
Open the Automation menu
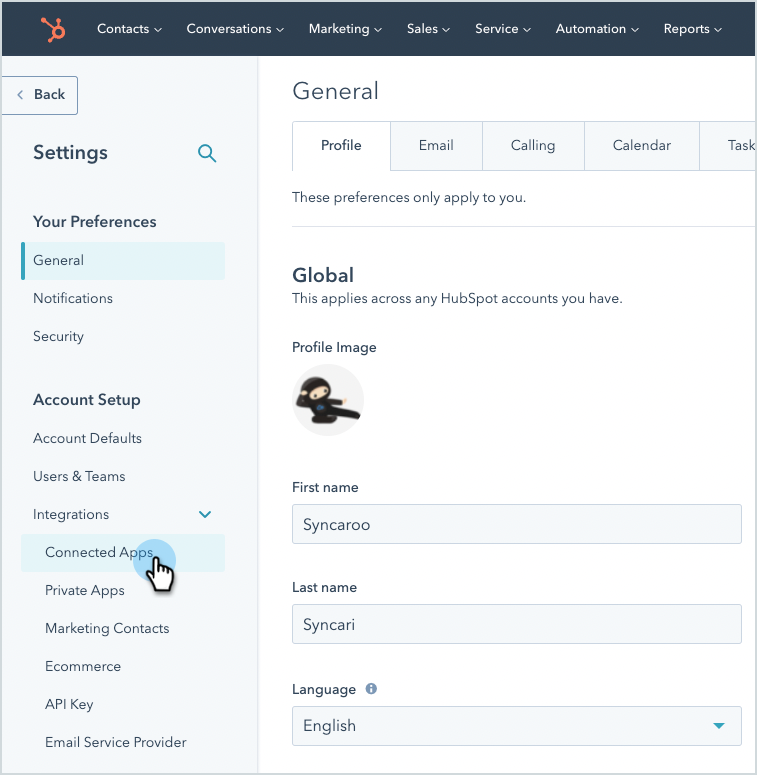(x=597, y=29)
